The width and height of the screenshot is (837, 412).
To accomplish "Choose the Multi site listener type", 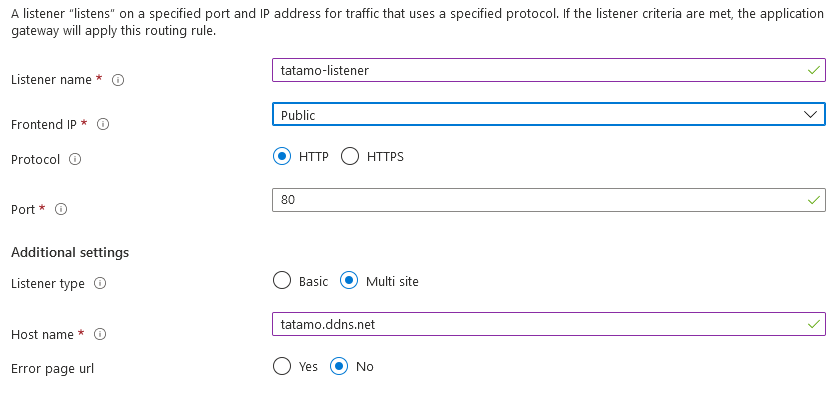I will (x=349, y=281).
